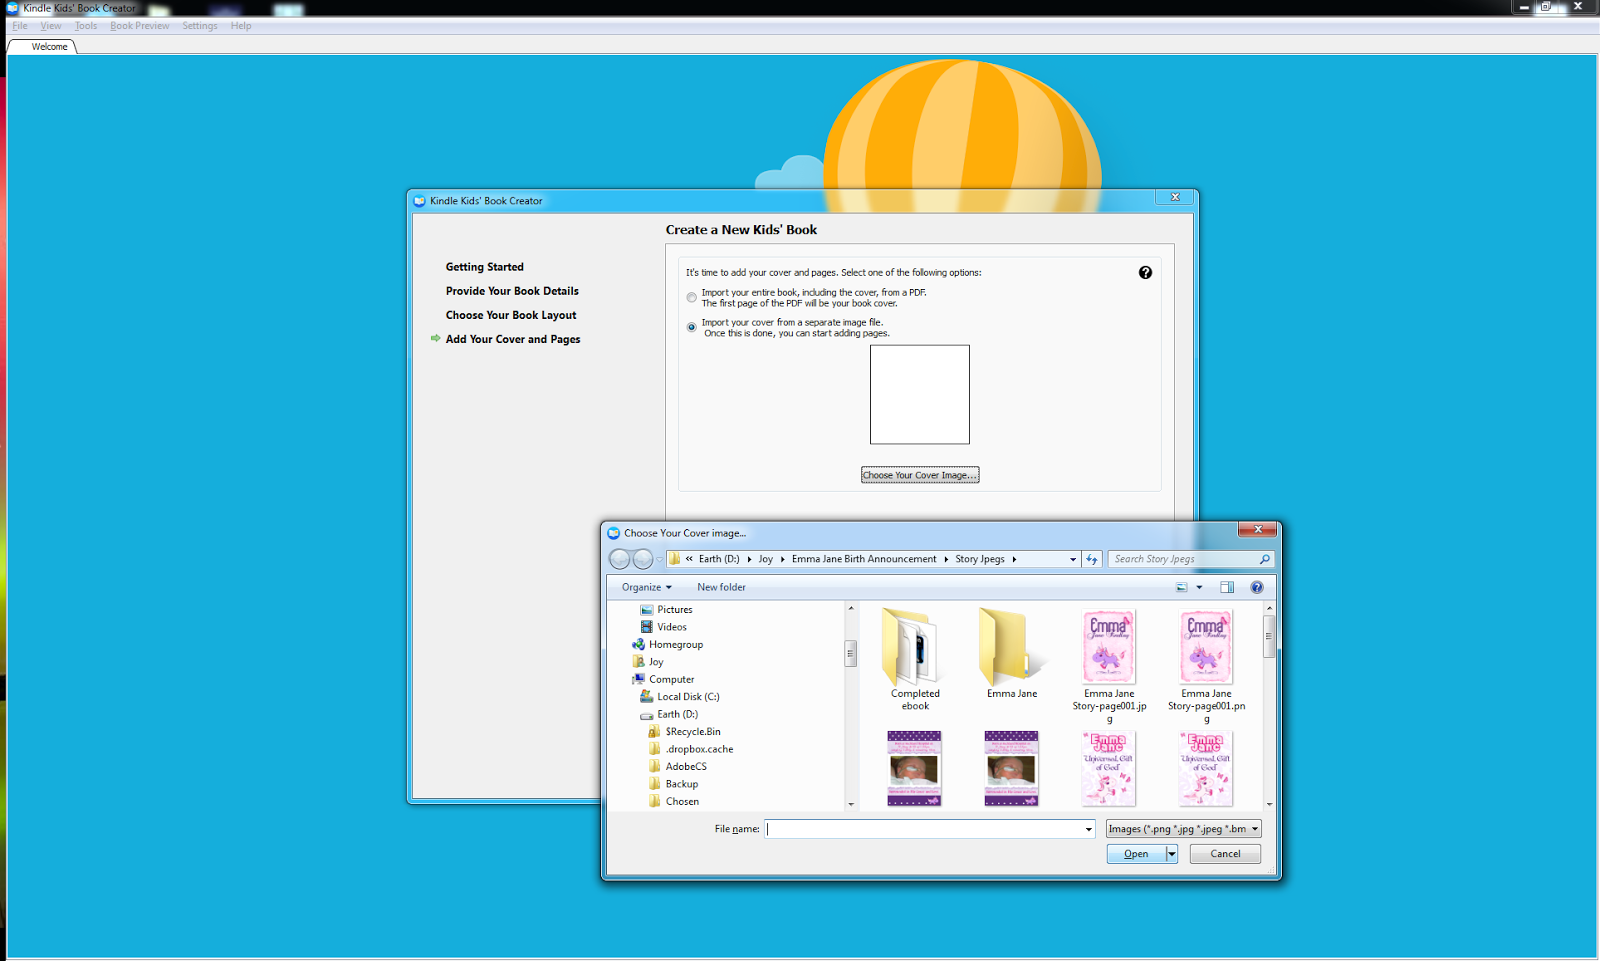1600x961 pixels.
Task: Open the Organize dropdown menu
Action: point(645,587)
